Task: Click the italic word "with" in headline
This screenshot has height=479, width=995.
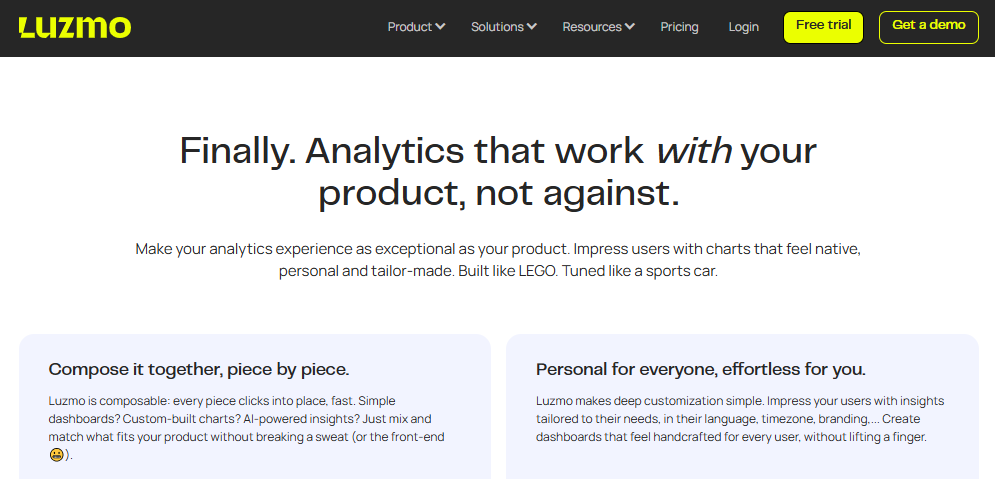Action: pos(693,151)
